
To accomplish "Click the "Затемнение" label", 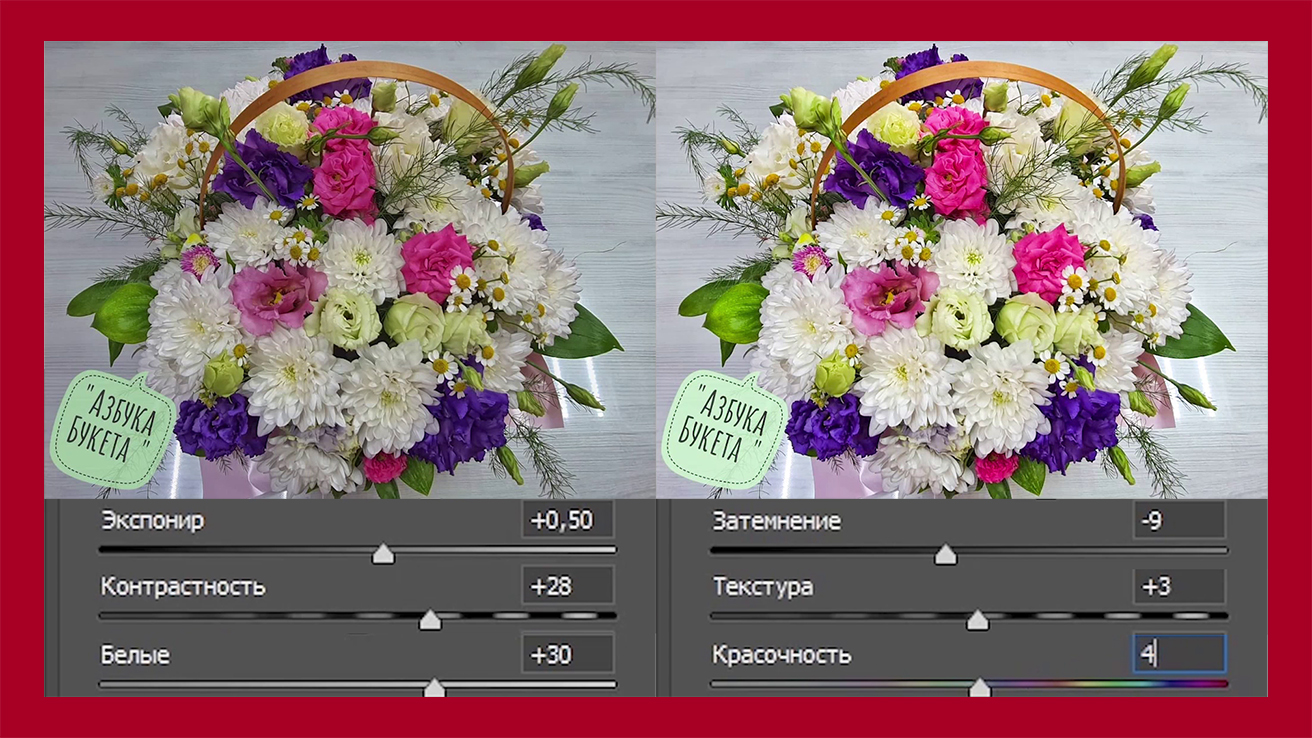I will pyautogui.click(x=776, y=521).
